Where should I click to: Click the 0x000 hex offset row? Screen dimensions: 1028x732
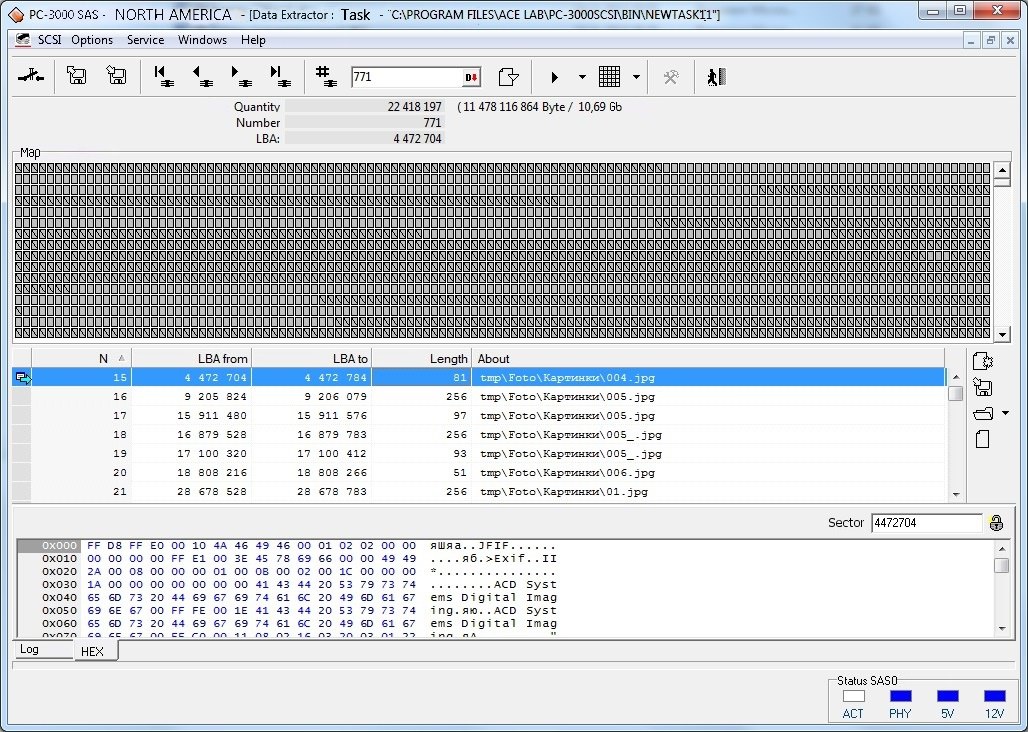point(49,546)
